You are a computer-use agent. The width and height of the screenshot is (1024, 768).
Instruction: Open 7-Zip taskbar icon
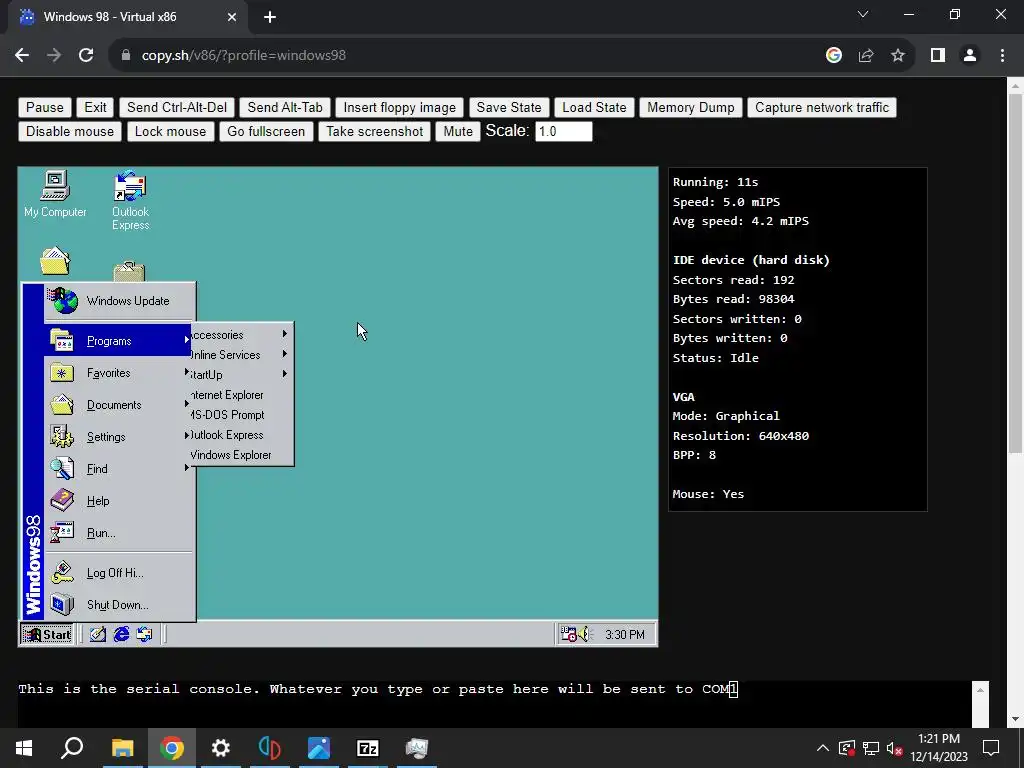pyautogui.click(x=368, y=748)
